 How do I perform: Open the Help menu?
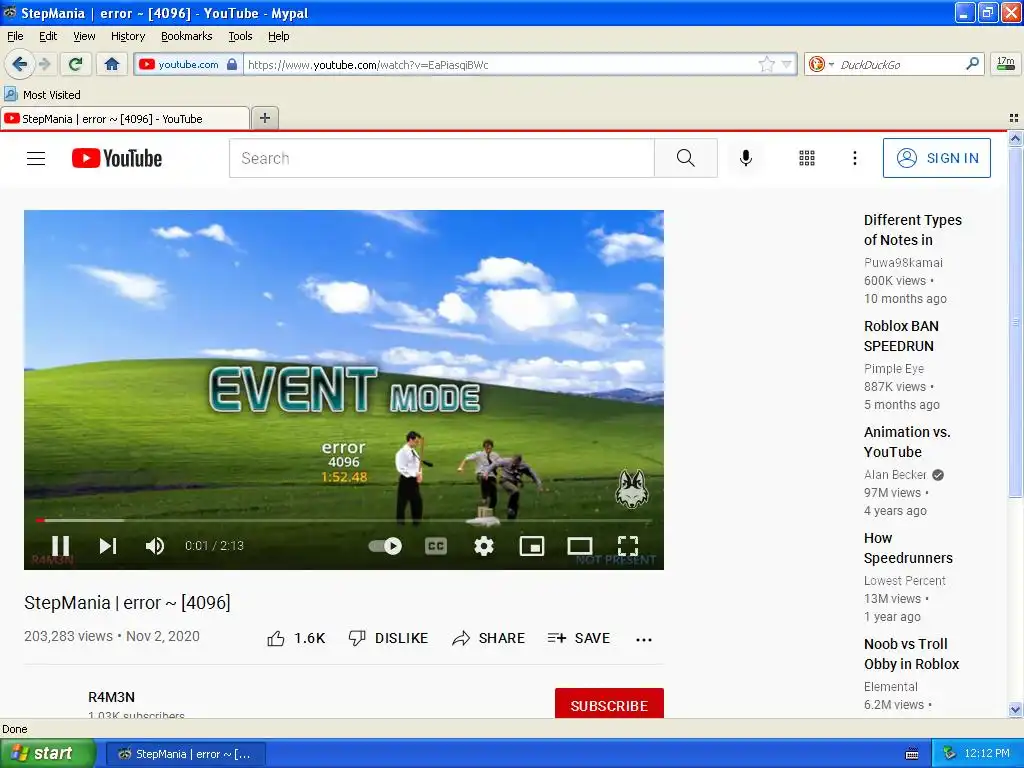[279, 36]
